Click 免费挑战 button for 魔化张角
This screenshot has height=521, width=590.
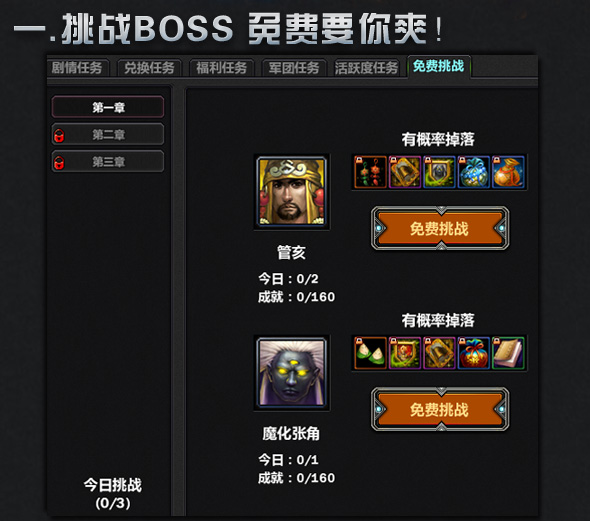[x=440, y=409]
